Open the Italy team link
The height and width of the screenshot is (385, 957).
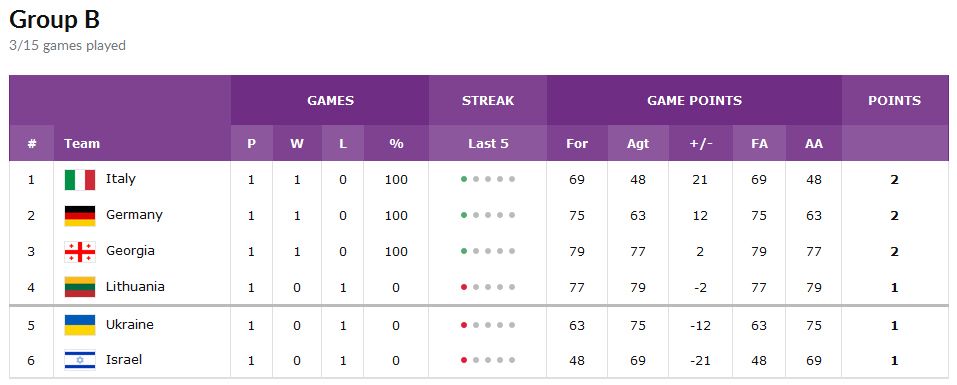click(121, 179)
